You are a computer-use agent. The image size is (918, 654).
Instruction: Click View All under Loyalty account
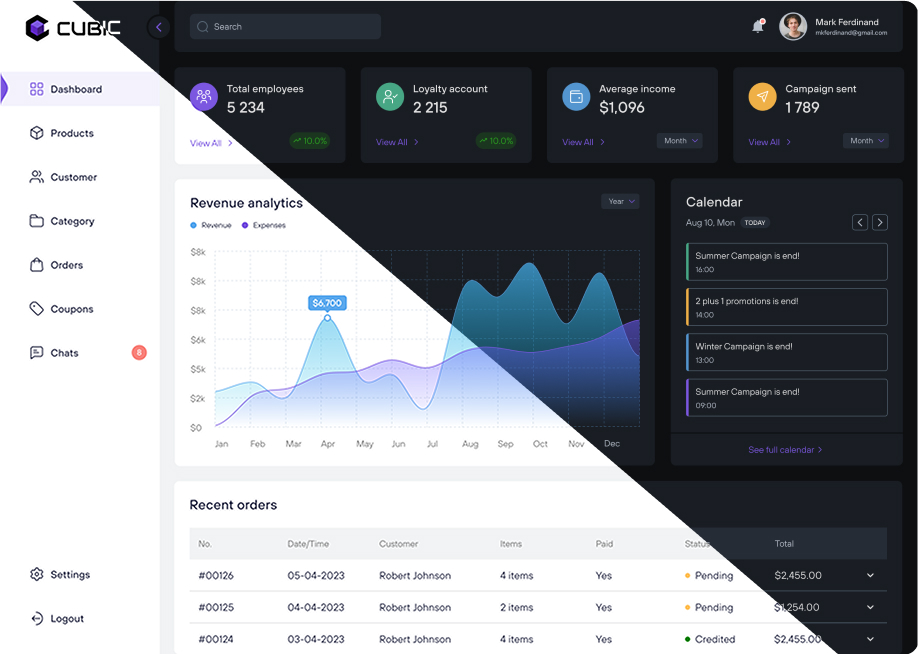[x=397, y=142]
